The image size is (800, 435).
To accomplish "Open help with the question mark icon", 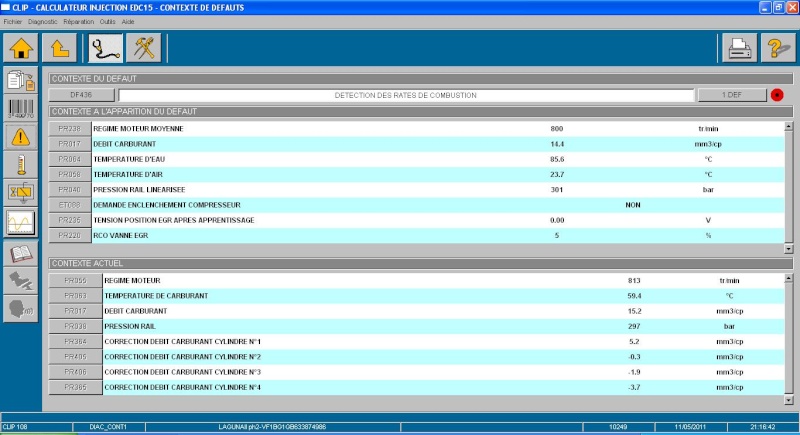I will tap(778, 48).
